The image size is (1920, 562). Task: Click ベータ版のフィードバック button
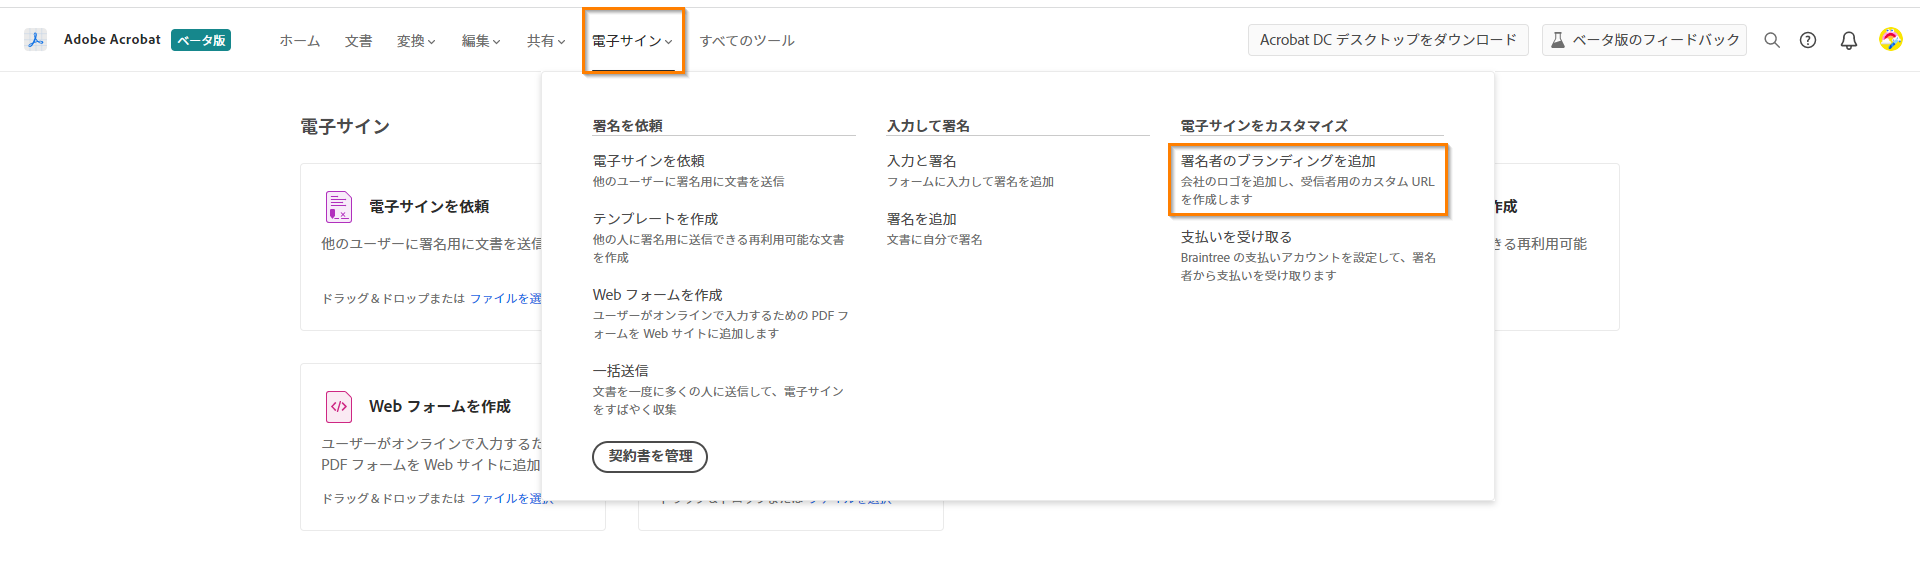tap(1644, 40)
